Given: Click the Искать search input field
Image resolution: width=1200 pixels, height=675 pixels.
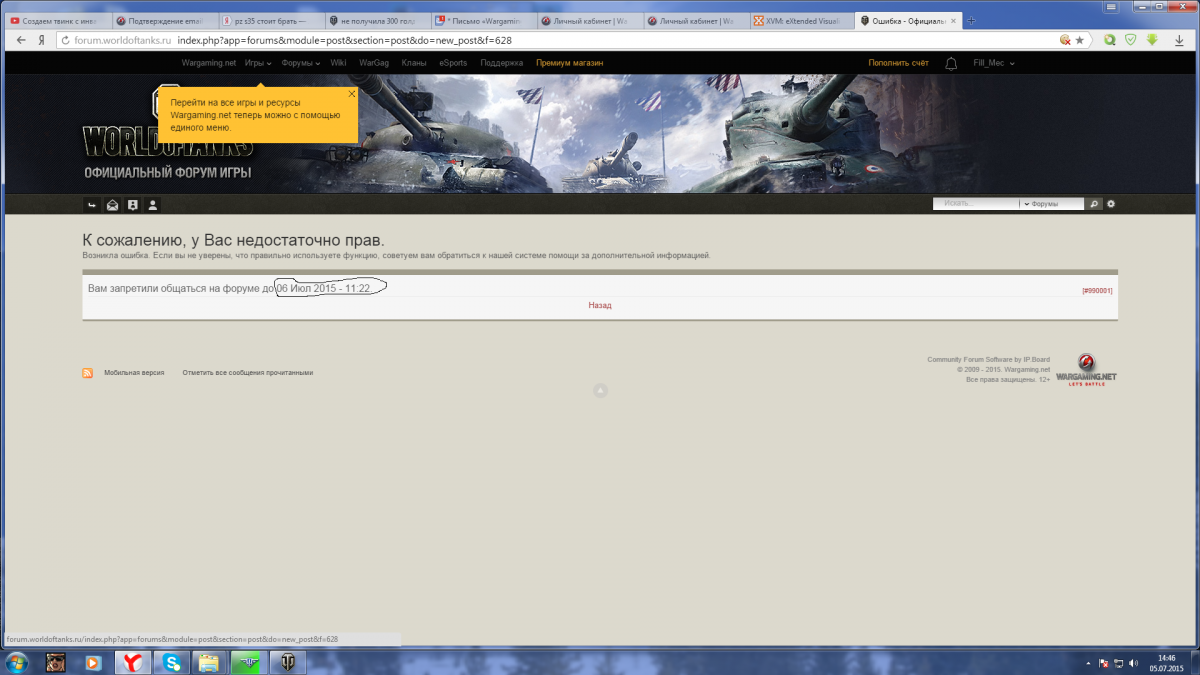Looking at the screenshot, I should tap(975, 204).
